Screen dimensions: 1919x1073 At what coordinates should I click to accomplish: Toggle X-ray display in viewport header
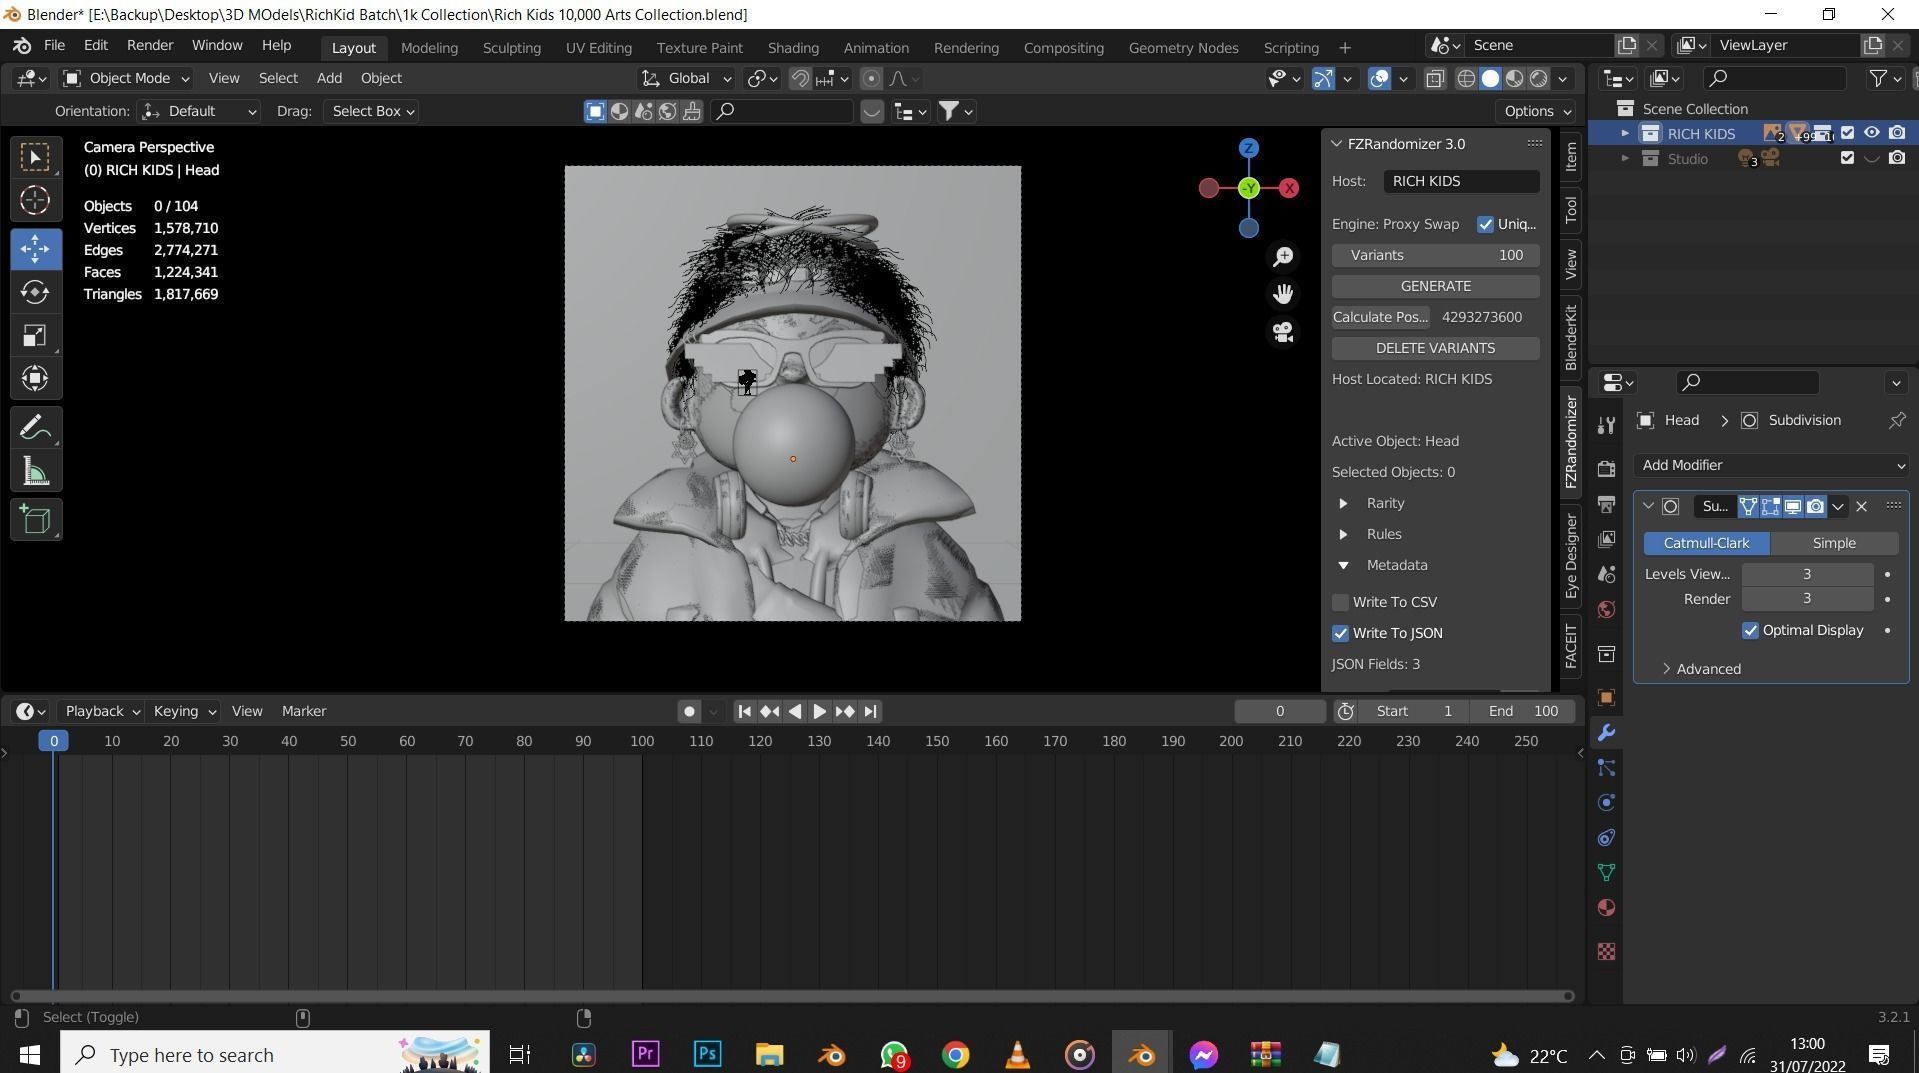(1435, 79)
